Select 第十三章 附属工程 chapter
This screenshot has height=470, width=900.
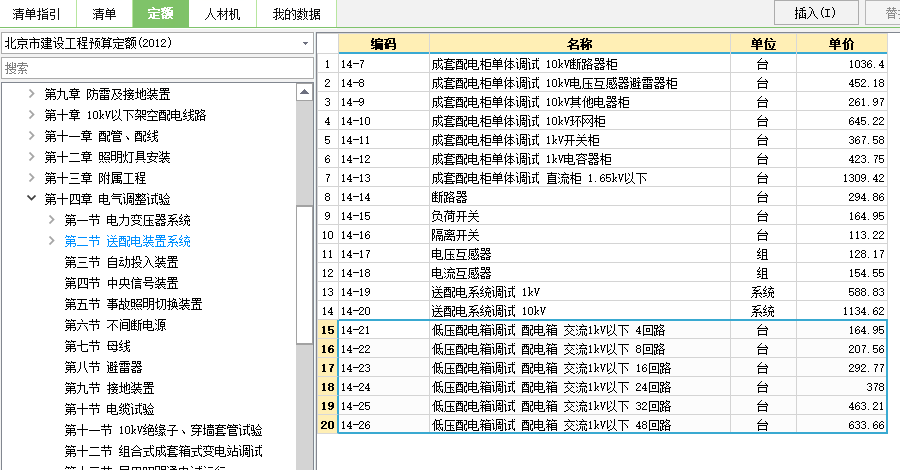[x=95, y=178]
